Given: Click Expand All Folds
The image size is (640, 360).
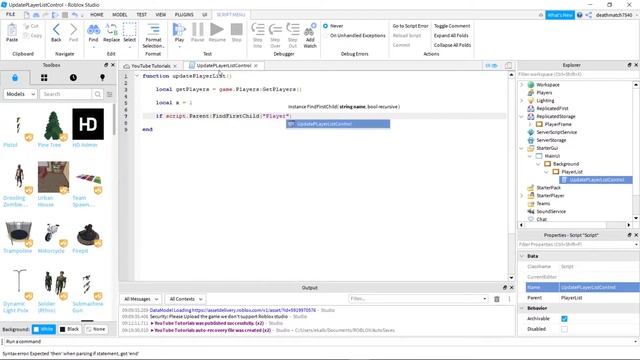Looking at the screenshot, I should [x=451, y=36].
